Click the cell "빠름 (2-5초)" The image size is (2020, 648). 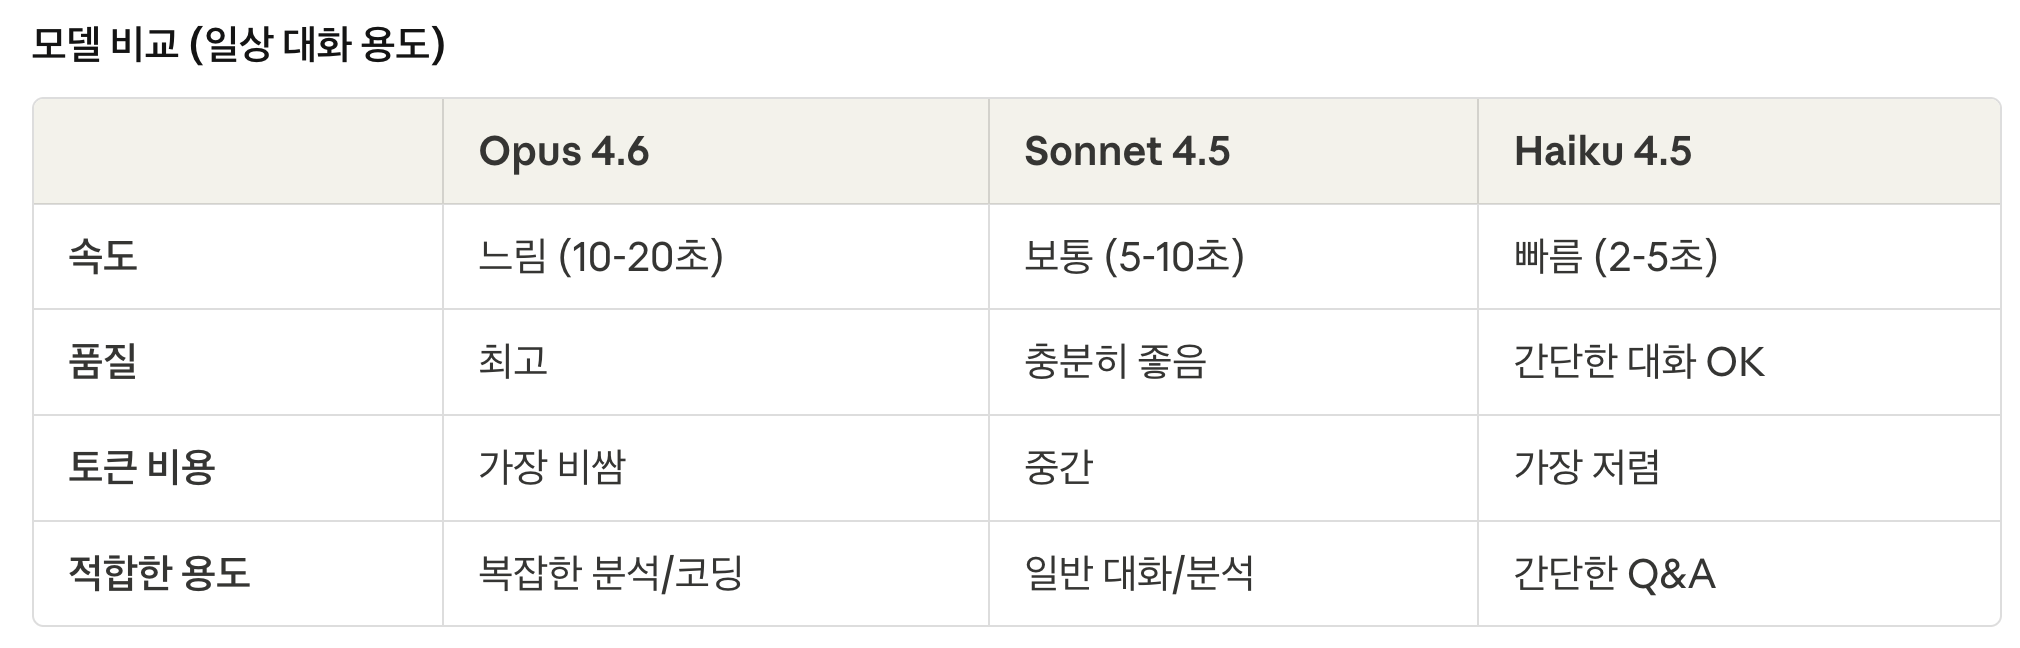coord(1615,257)
